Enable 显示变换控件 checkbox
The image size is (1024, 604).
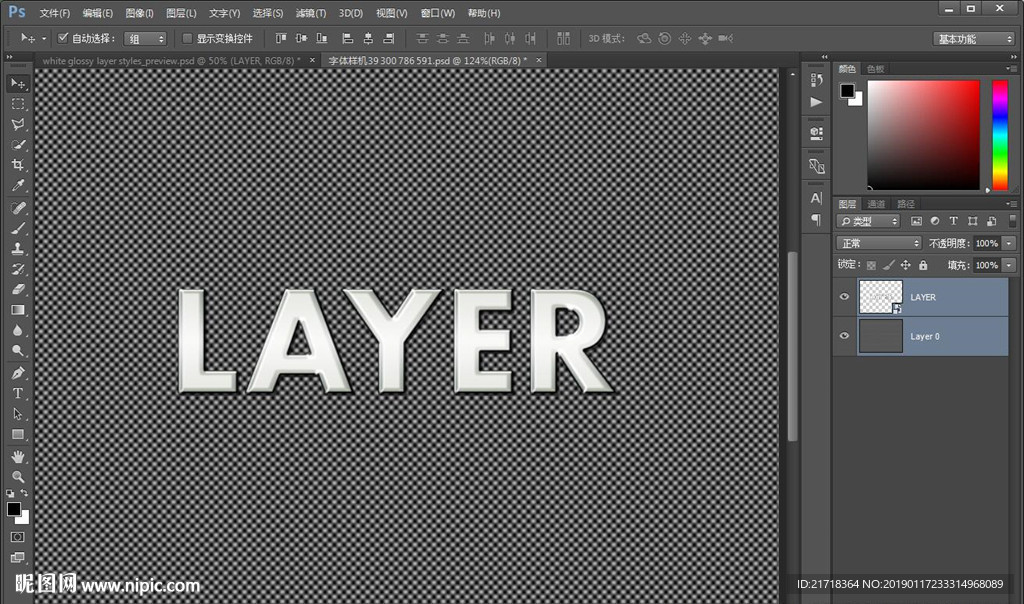point(187,38)
